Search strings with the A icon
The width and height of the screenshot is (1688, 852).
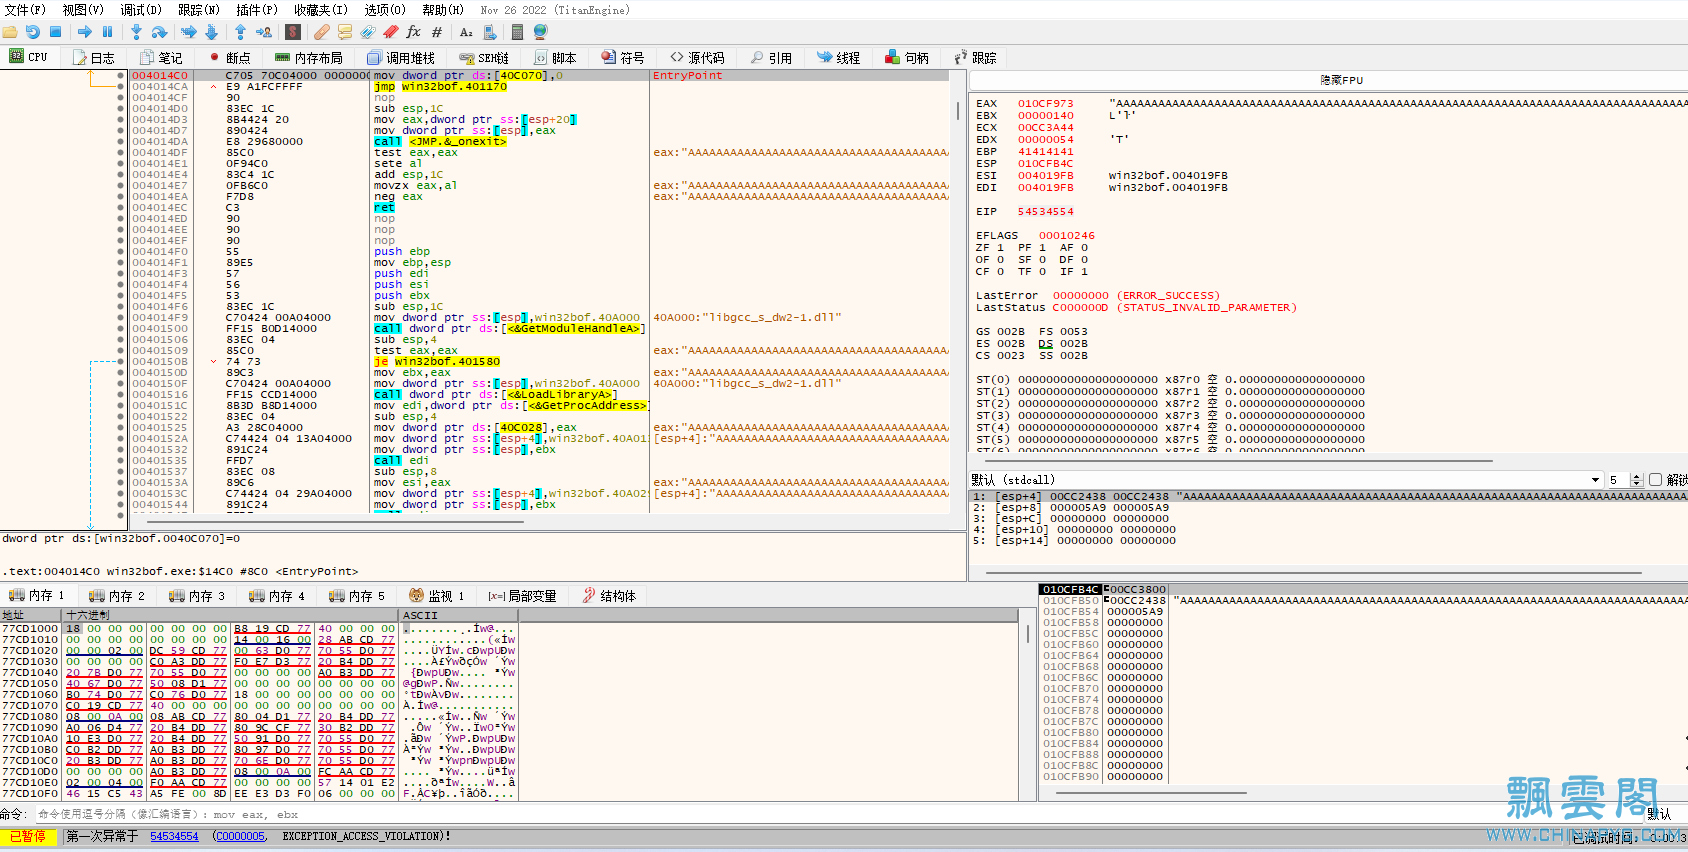click(x=466, y=32)
